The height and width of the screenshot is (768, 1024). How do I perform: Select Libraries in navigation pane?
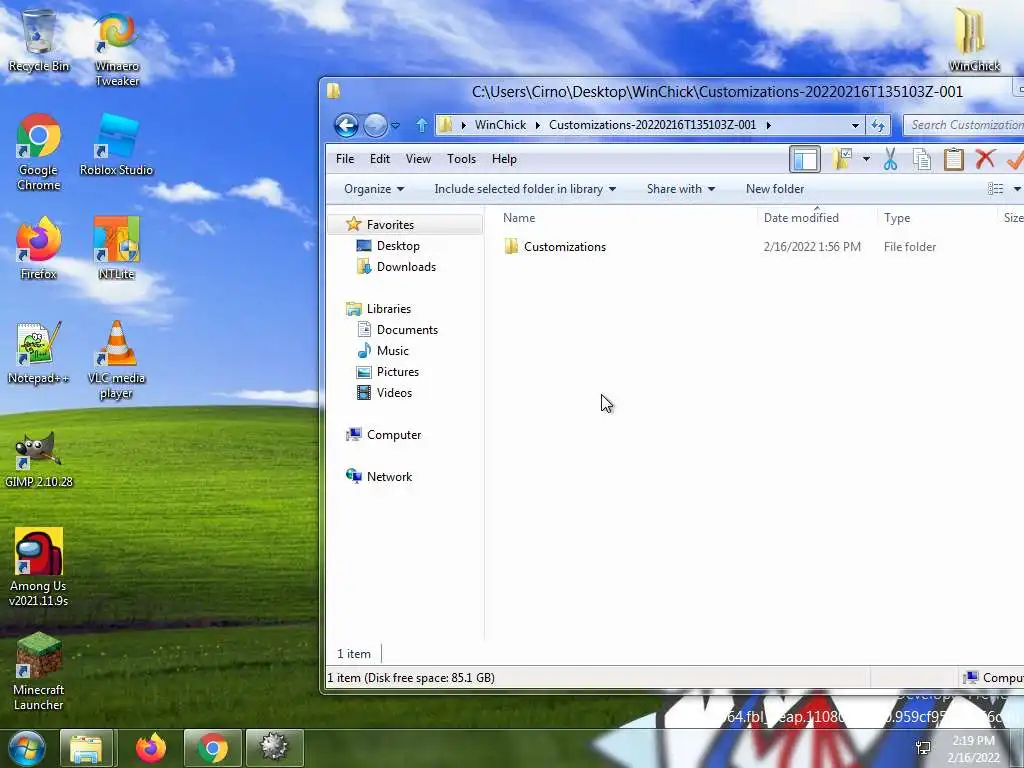[x=389, y=309]
